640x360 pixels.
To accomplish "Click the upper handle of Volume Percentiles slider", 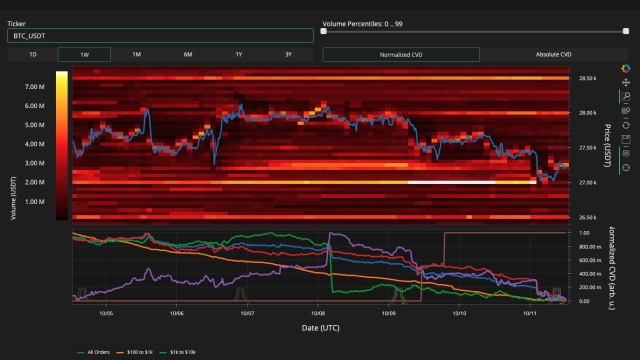I will [626, 31].
